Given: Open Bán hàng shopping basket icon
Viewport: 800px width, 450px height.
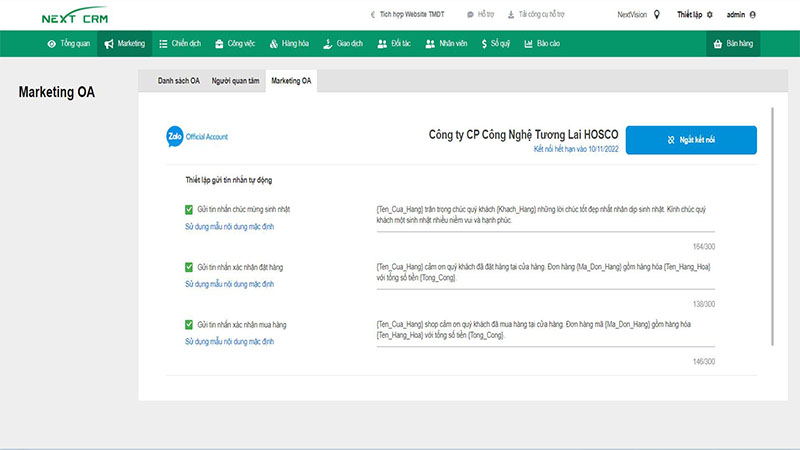Looking at the screenshot, I should click(x=716, y=44).
